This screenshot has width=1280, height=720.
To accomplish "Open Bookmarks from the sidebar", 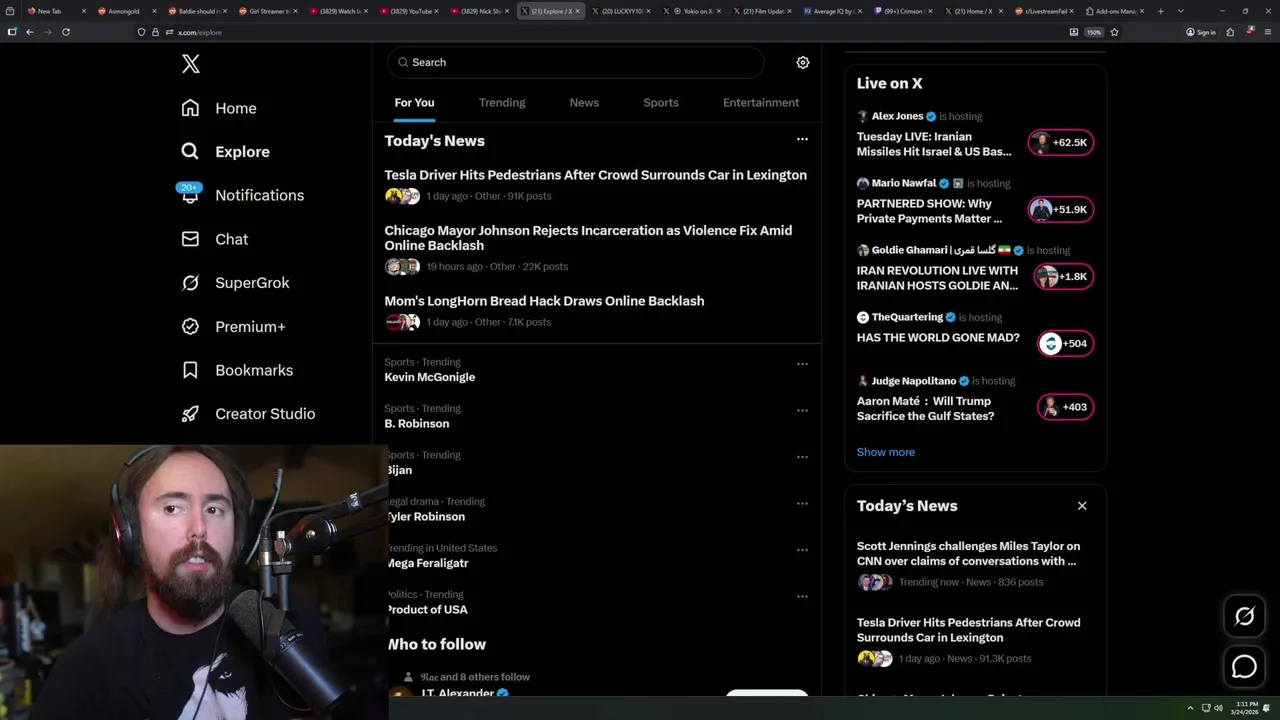I will point(237,370).
